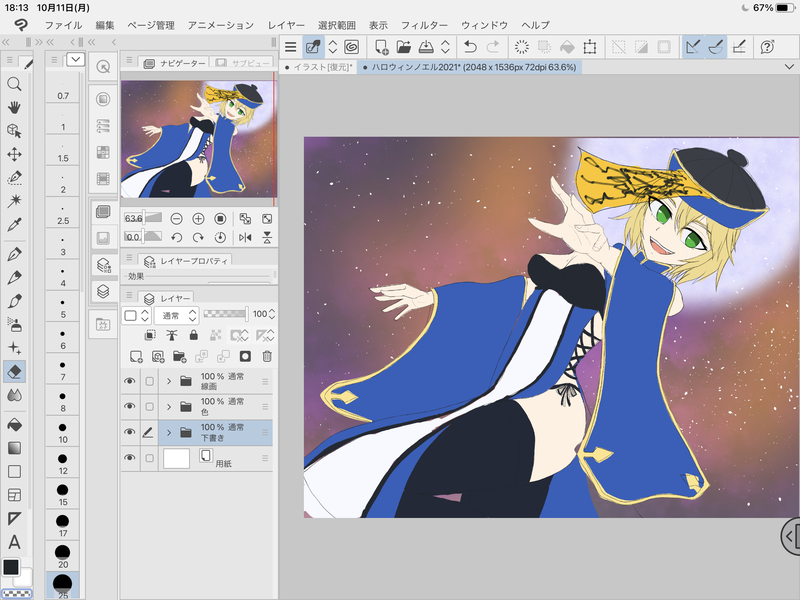Expand the 下書き layer folder
The height and width of the screenshot is (600, 800).
tap(169, 433)
